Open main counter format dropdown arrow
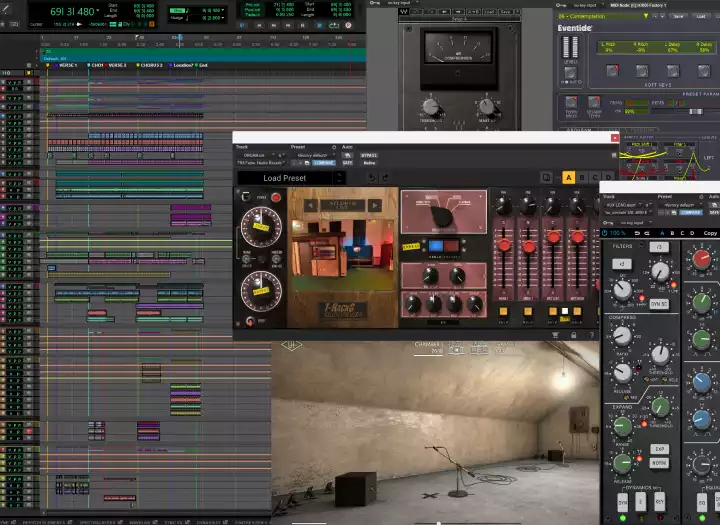The image size is (720, 525). pyautogui.click(x=98, y=10)
